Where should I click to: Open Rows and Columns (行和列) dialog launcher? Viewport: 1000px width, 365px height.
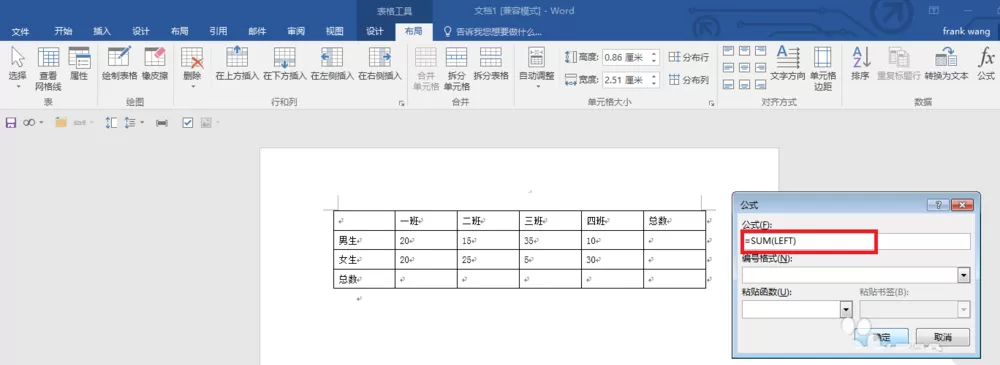click(402, 103)
